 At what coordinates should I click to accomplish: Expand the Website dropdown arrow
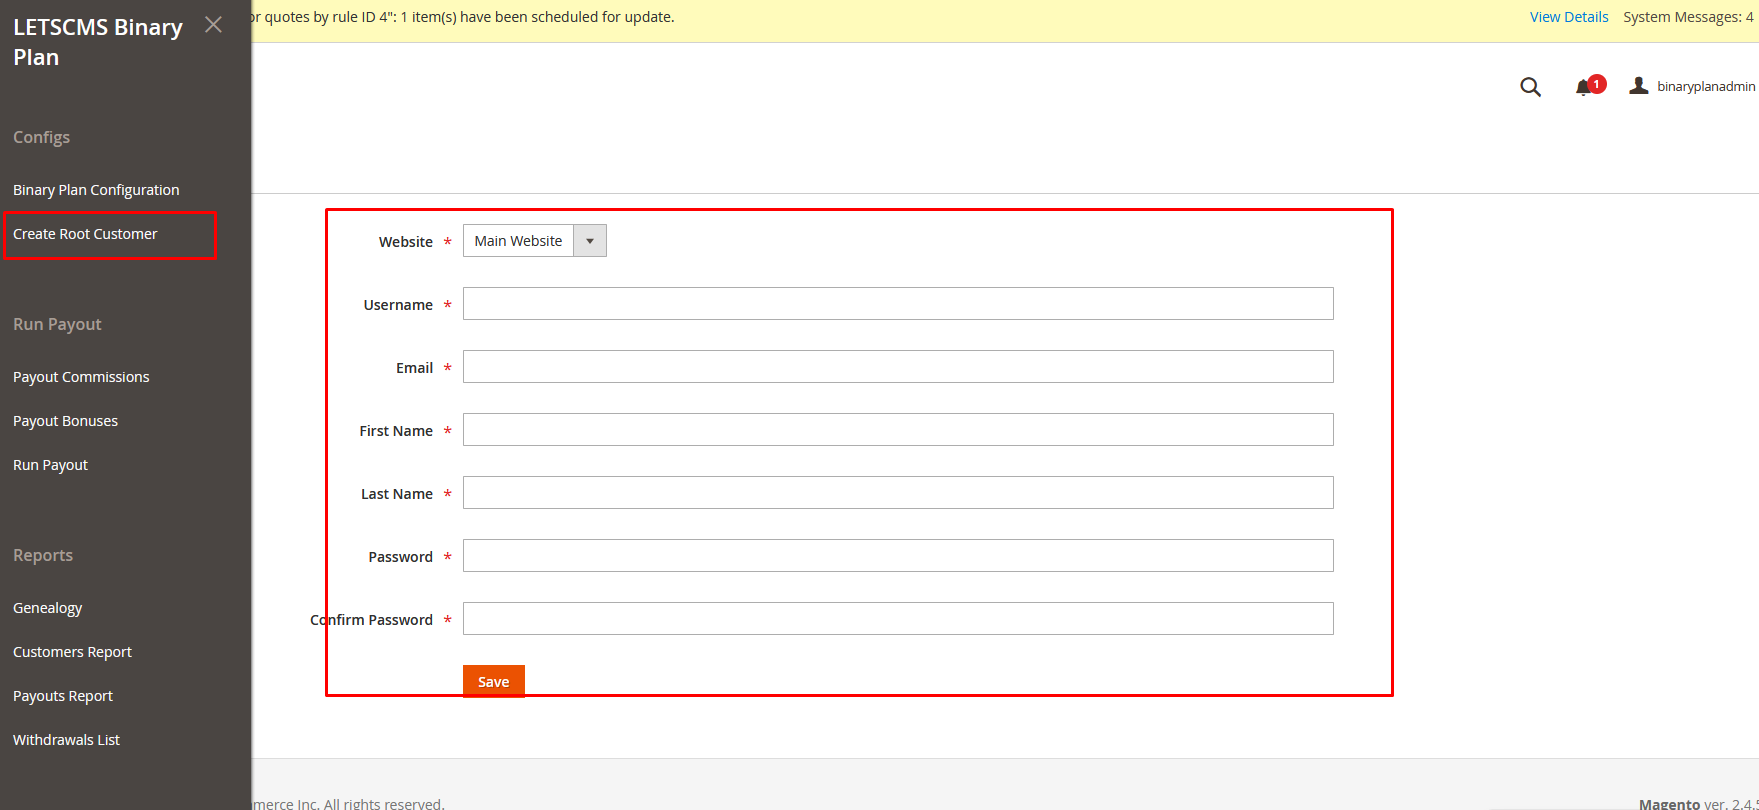point(590,241)
